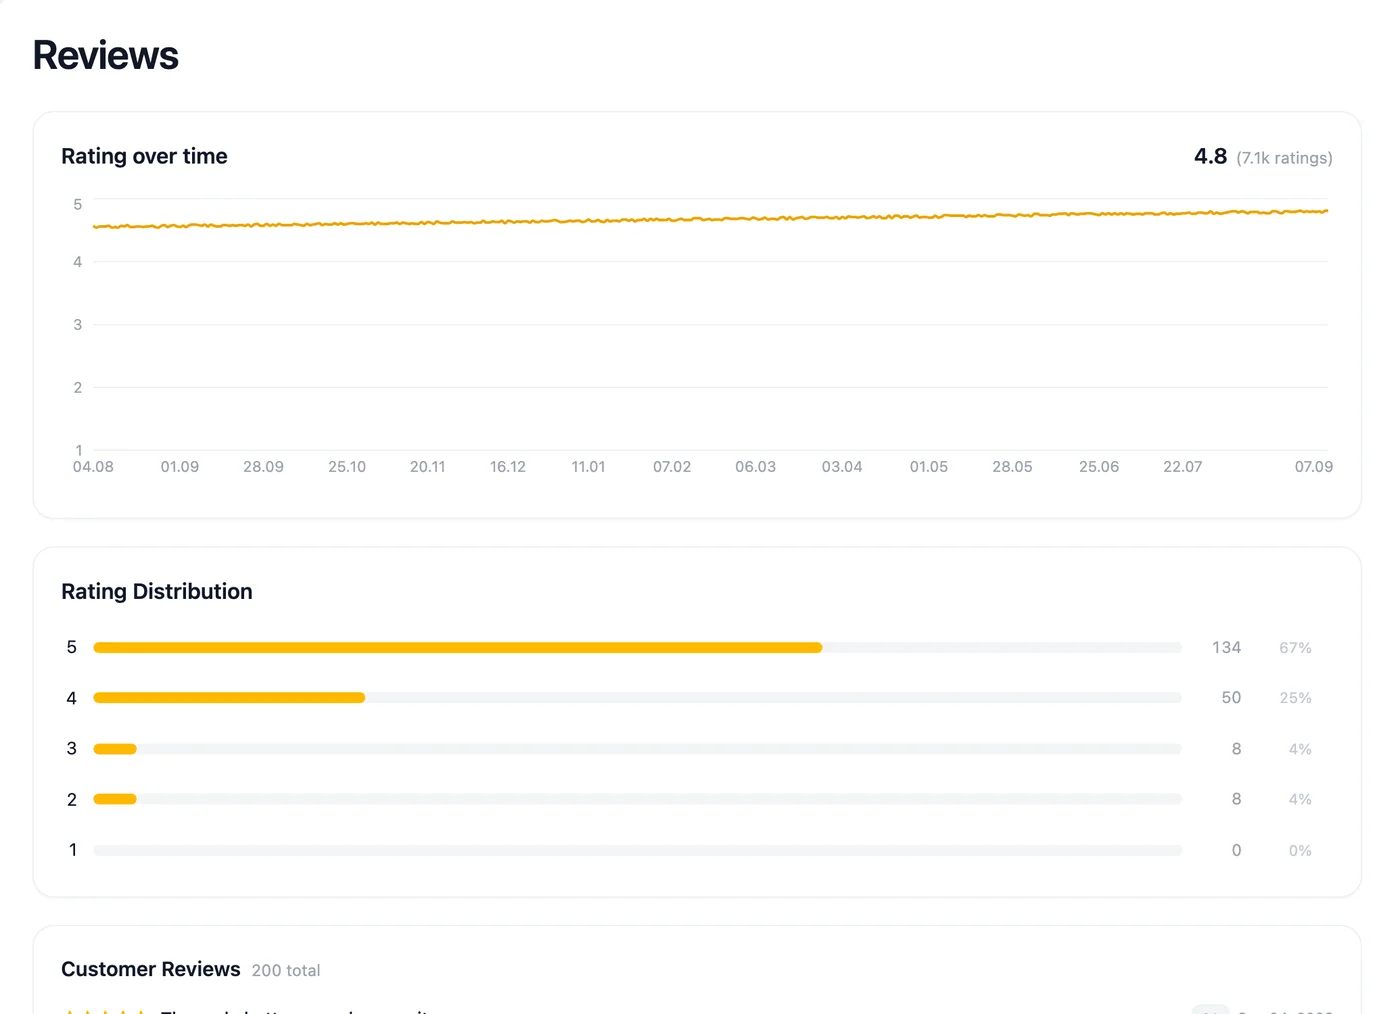Click the y-axis value 3 on chart

coord(77,325)
